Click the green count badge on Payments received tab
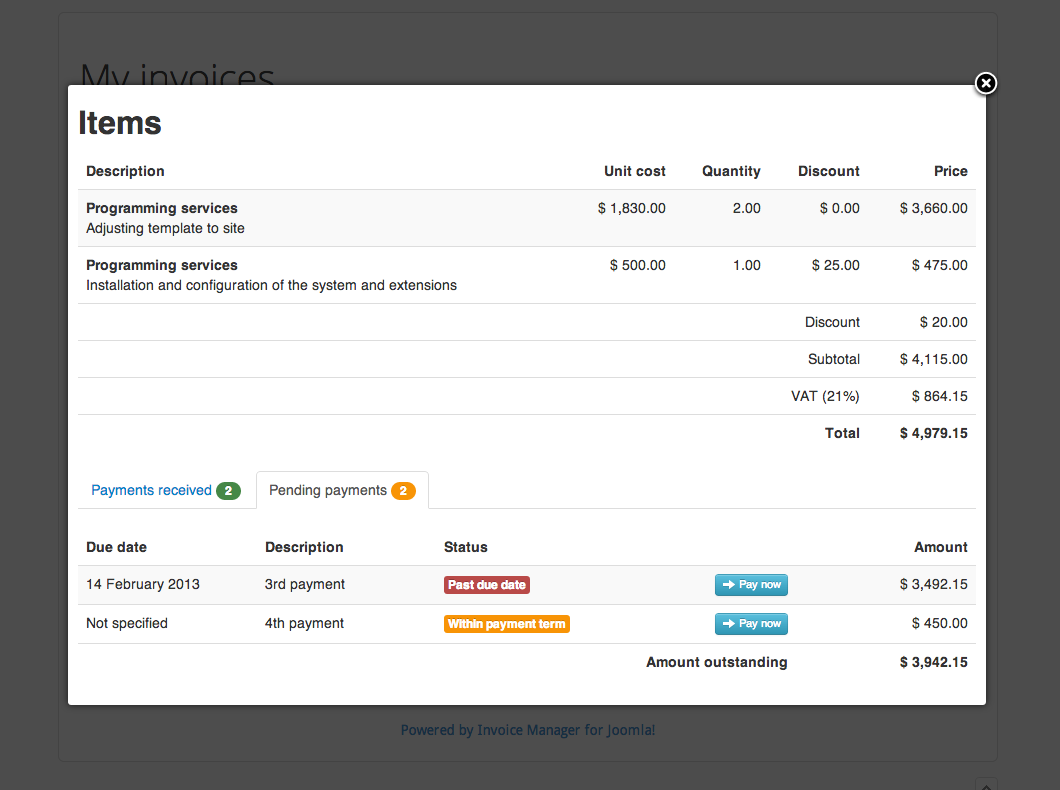Viewport: 1060px width, 790px height. tap(228, 490)
